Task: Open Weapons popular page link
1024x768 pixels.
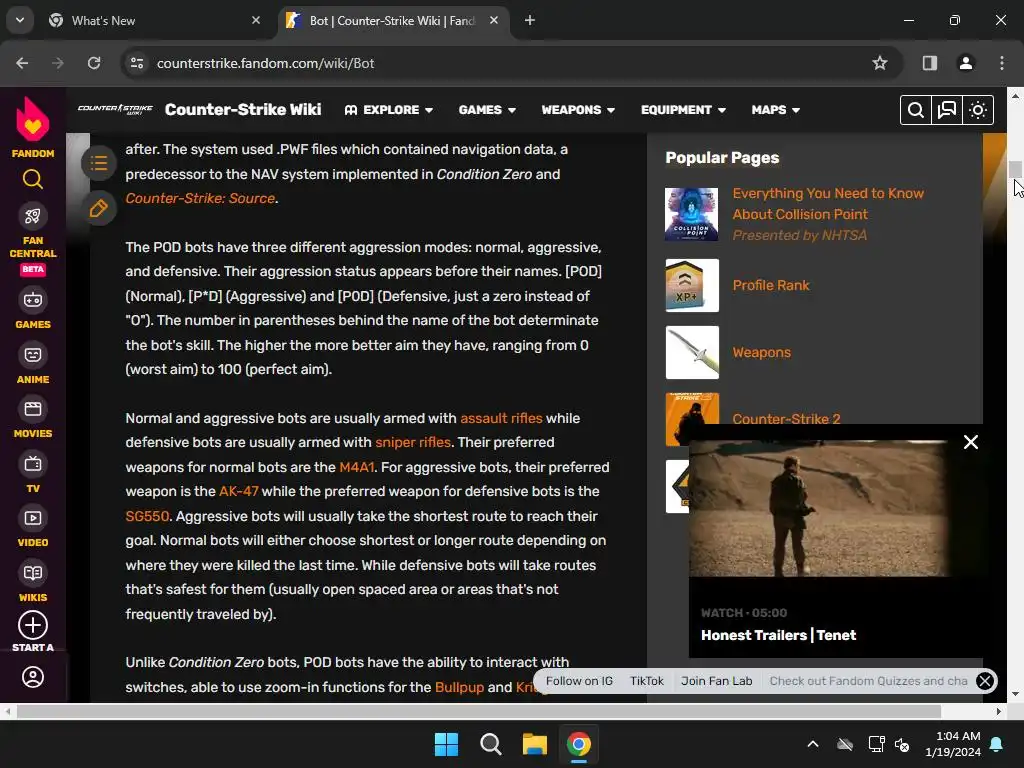Action: [x=761, y=352]
